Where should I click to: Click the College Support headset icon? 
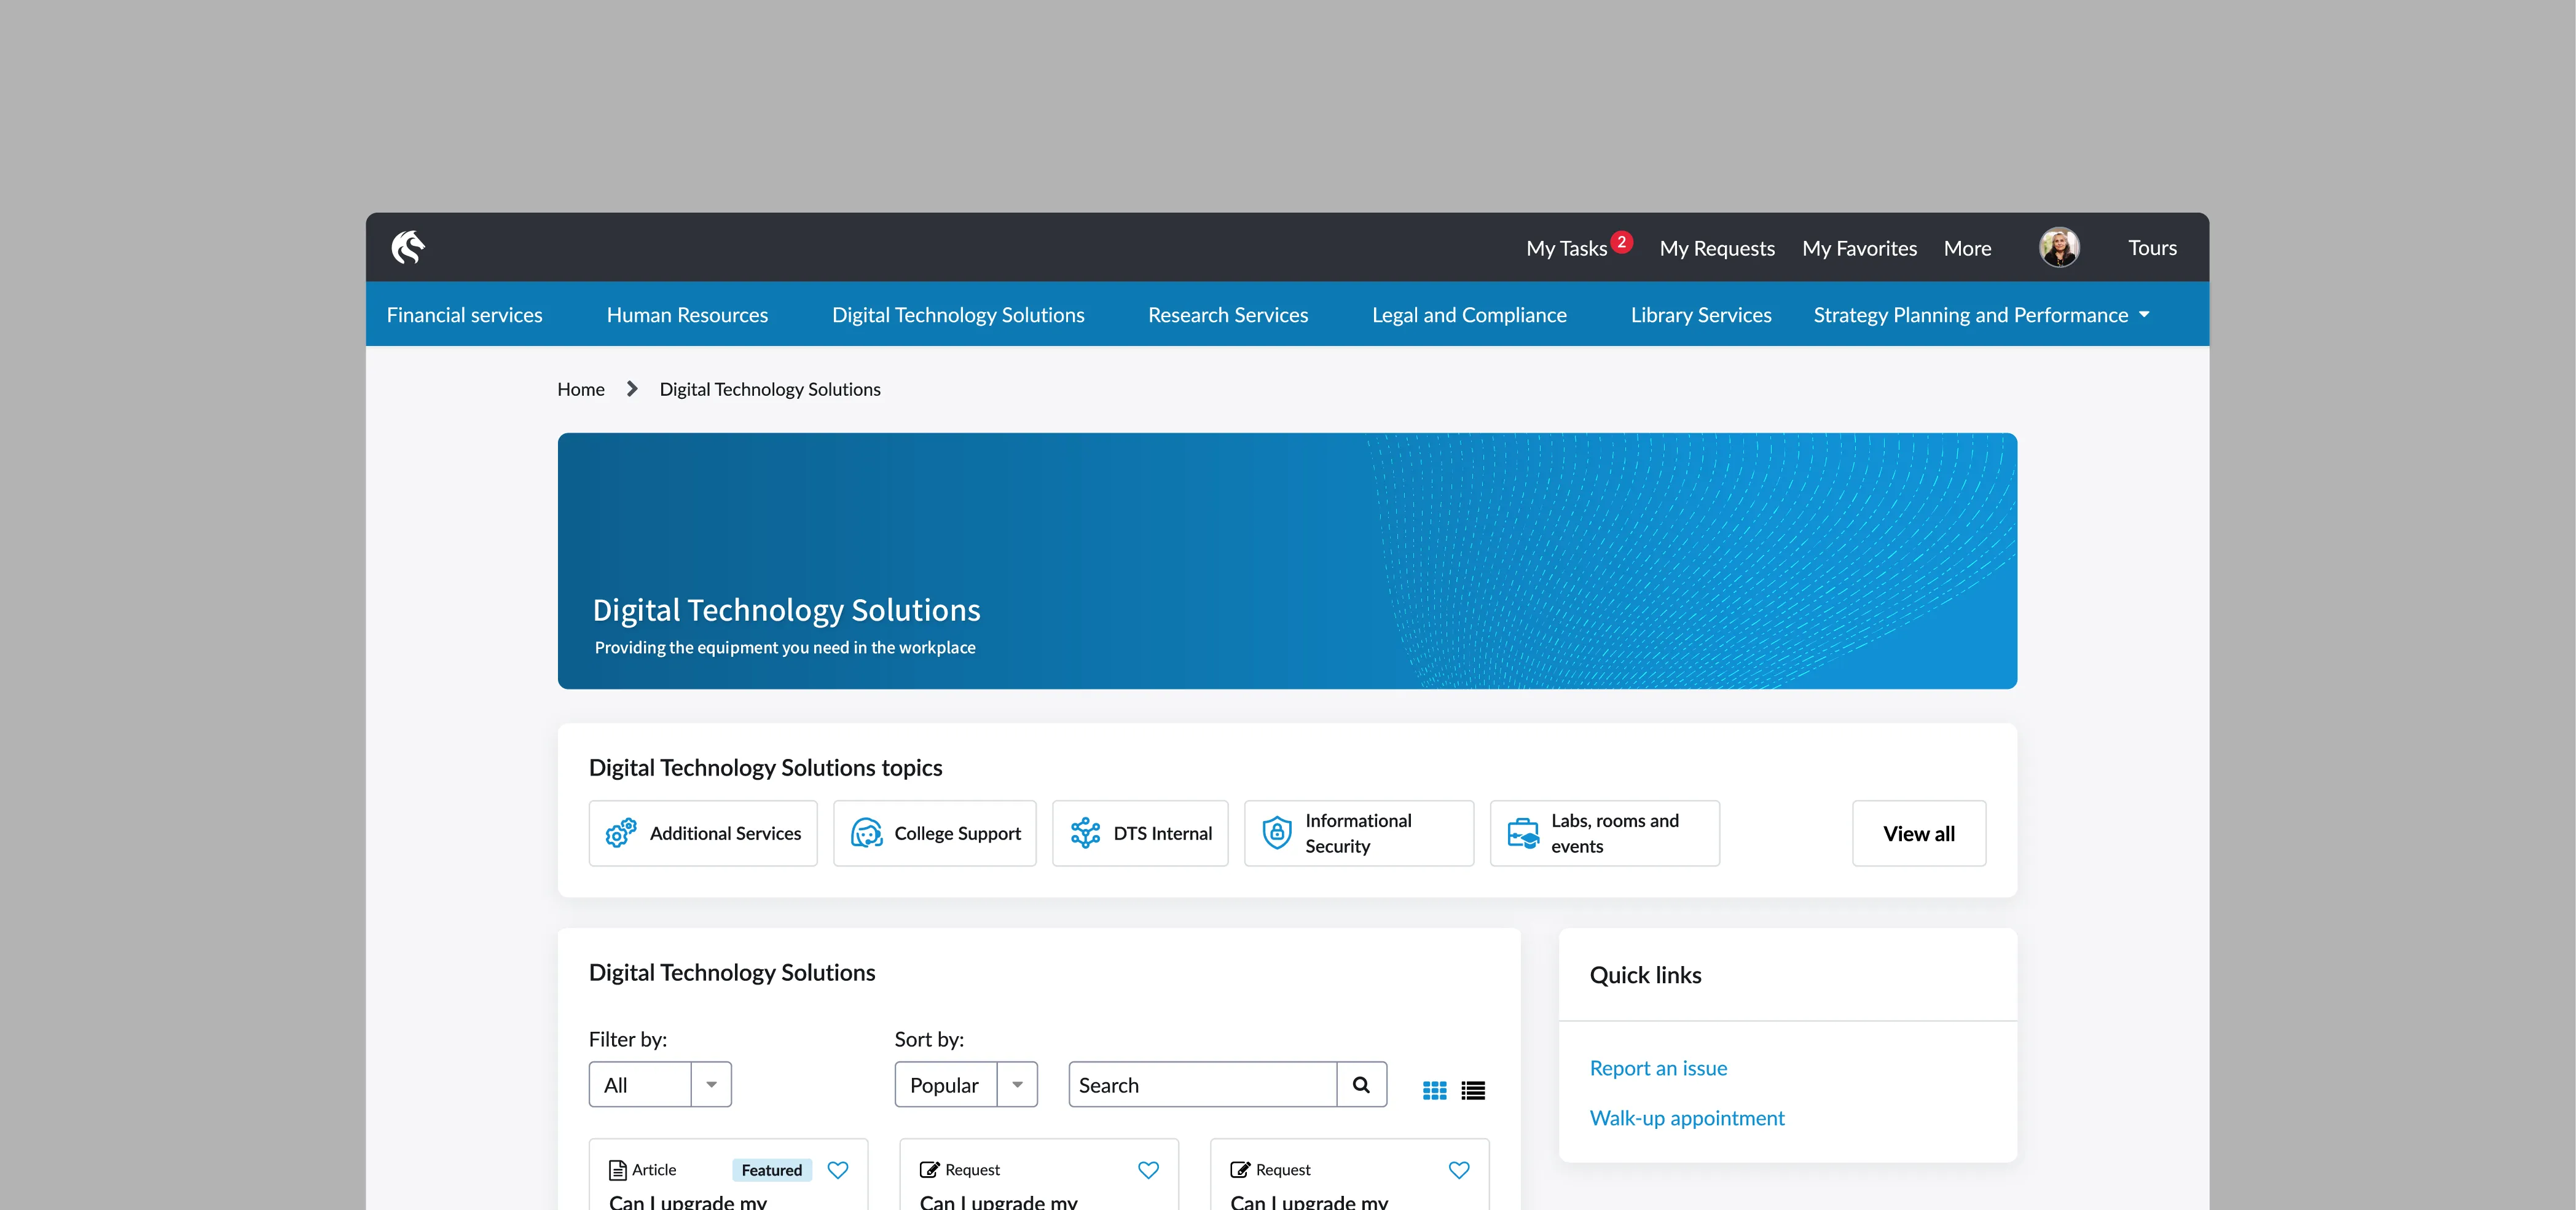(x=866, y=833)
